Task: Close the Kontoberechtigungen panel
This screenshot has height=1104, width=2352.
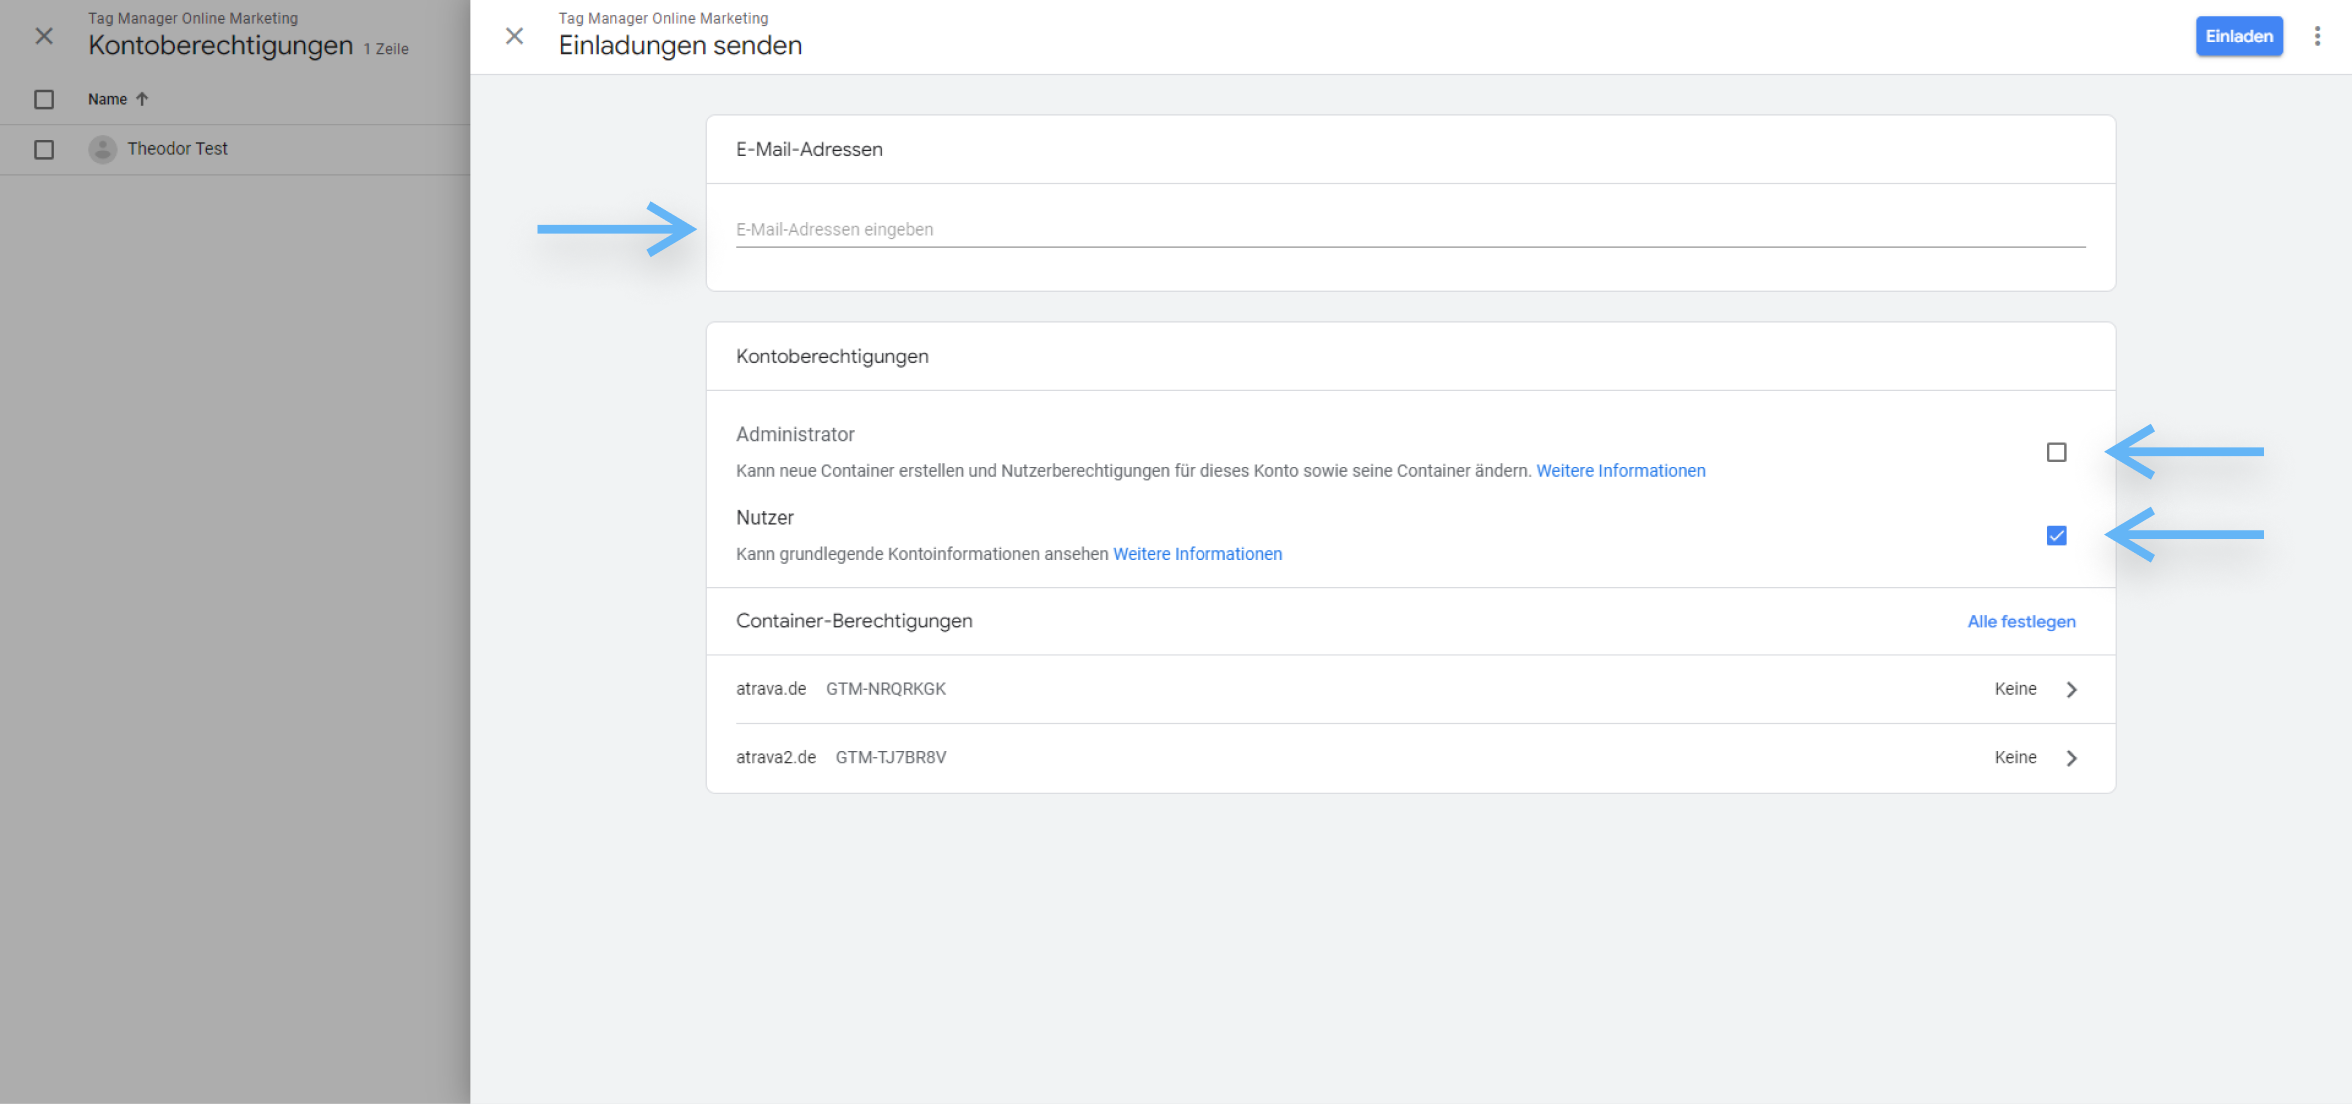Action: coord(43,36)
